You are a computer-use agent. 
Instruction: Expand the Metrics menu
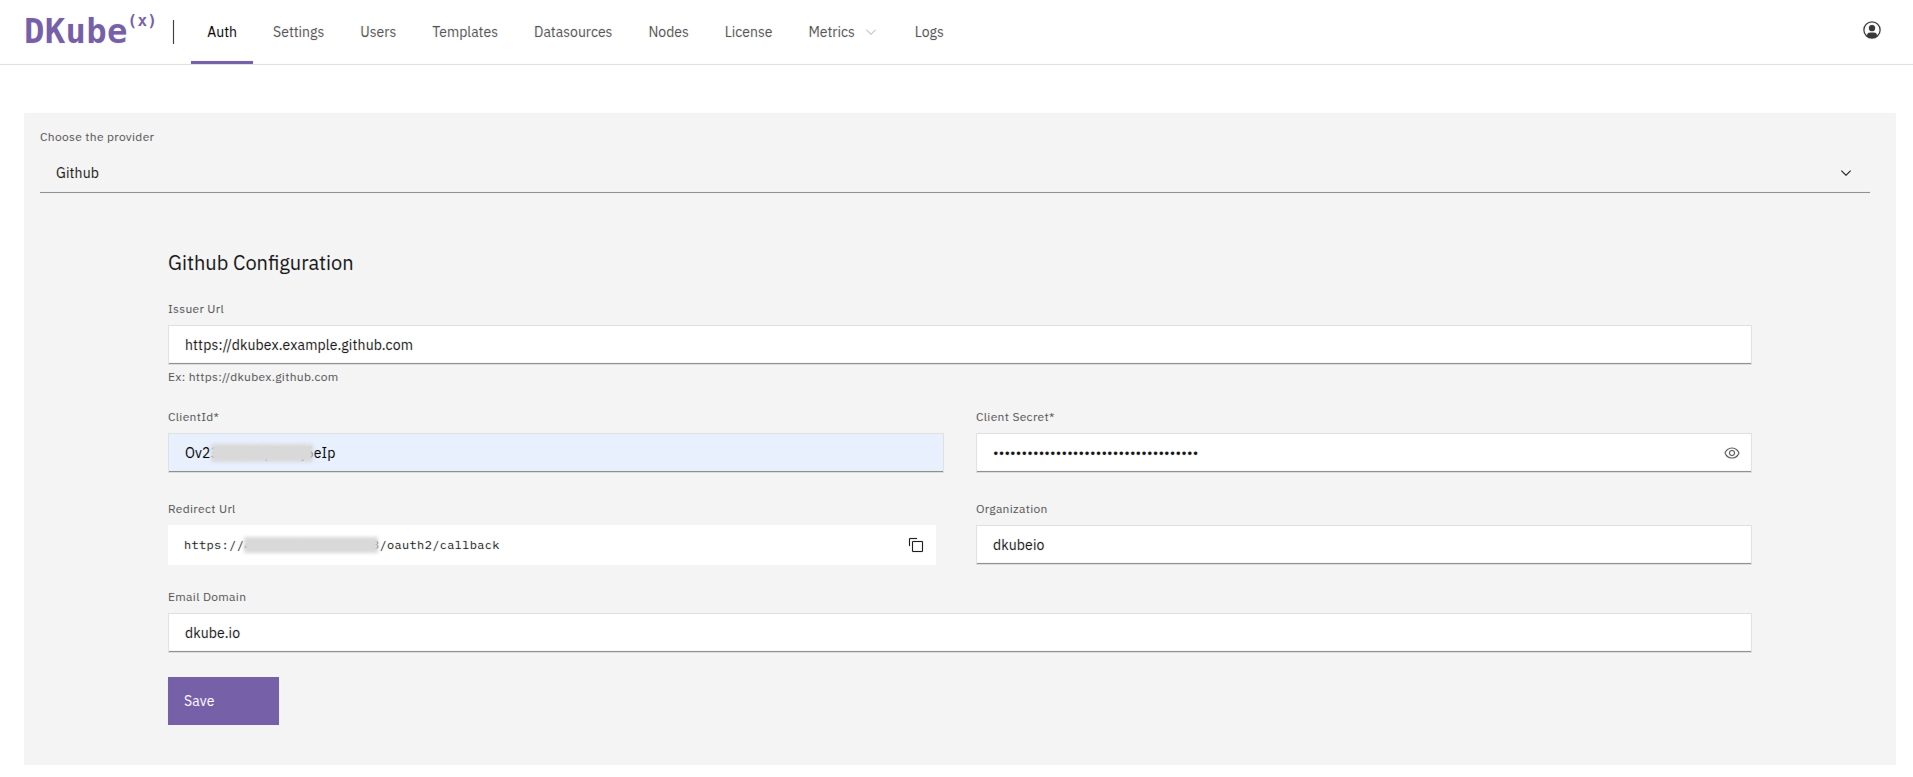(842, 32)
